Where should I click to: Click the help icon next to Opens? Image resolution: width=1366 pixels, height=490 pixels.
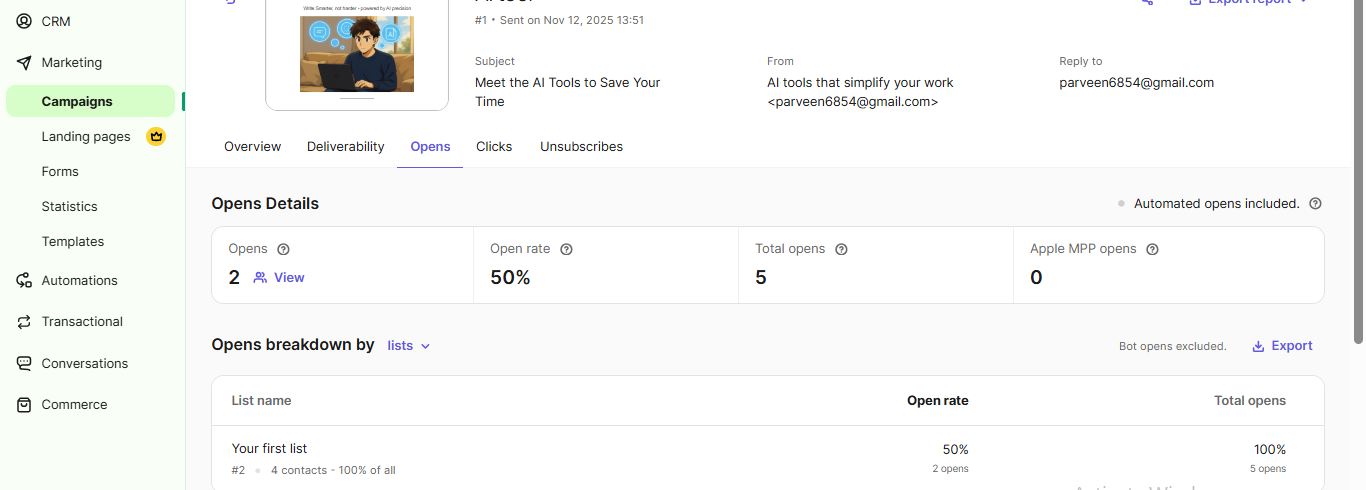[283, 249]
